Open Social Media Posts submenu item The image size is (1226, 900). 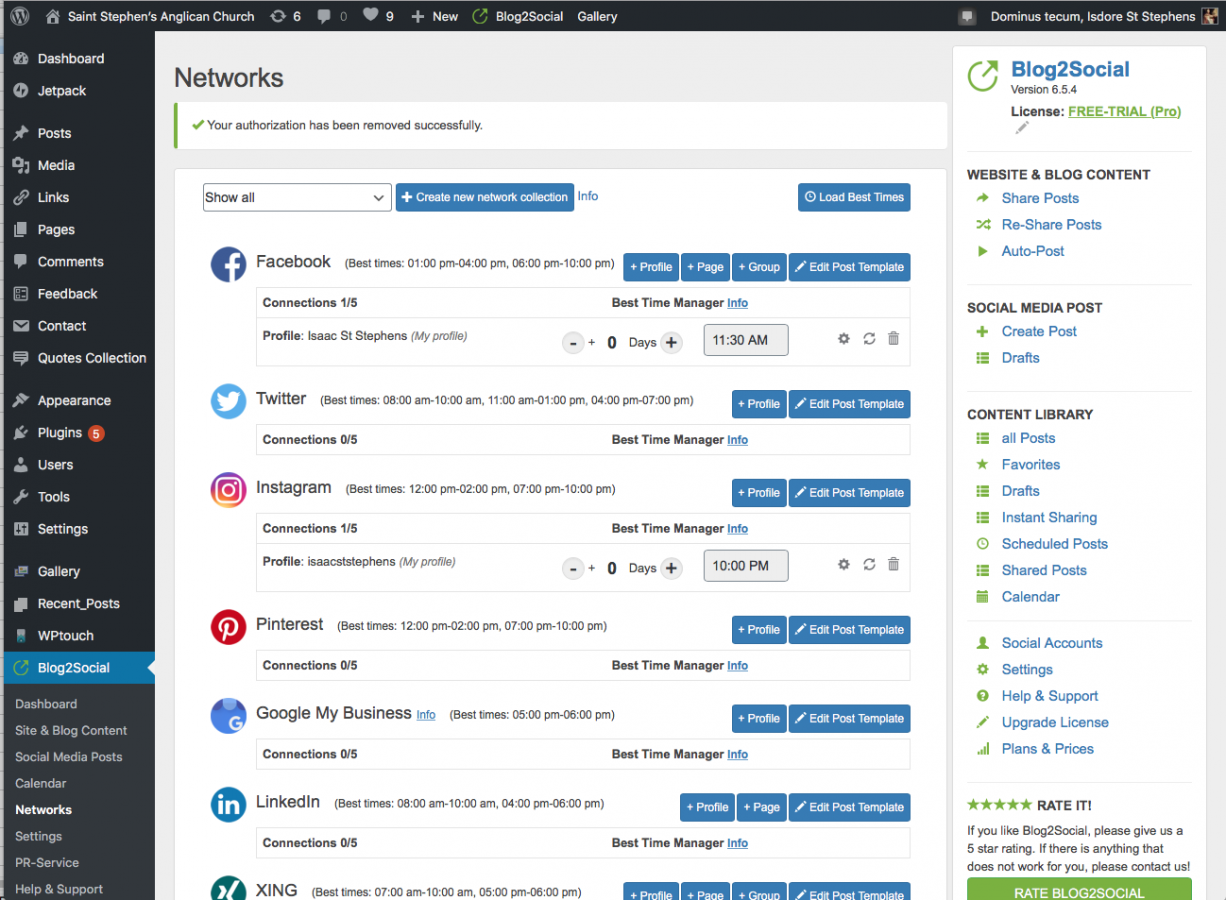(69, 757)
